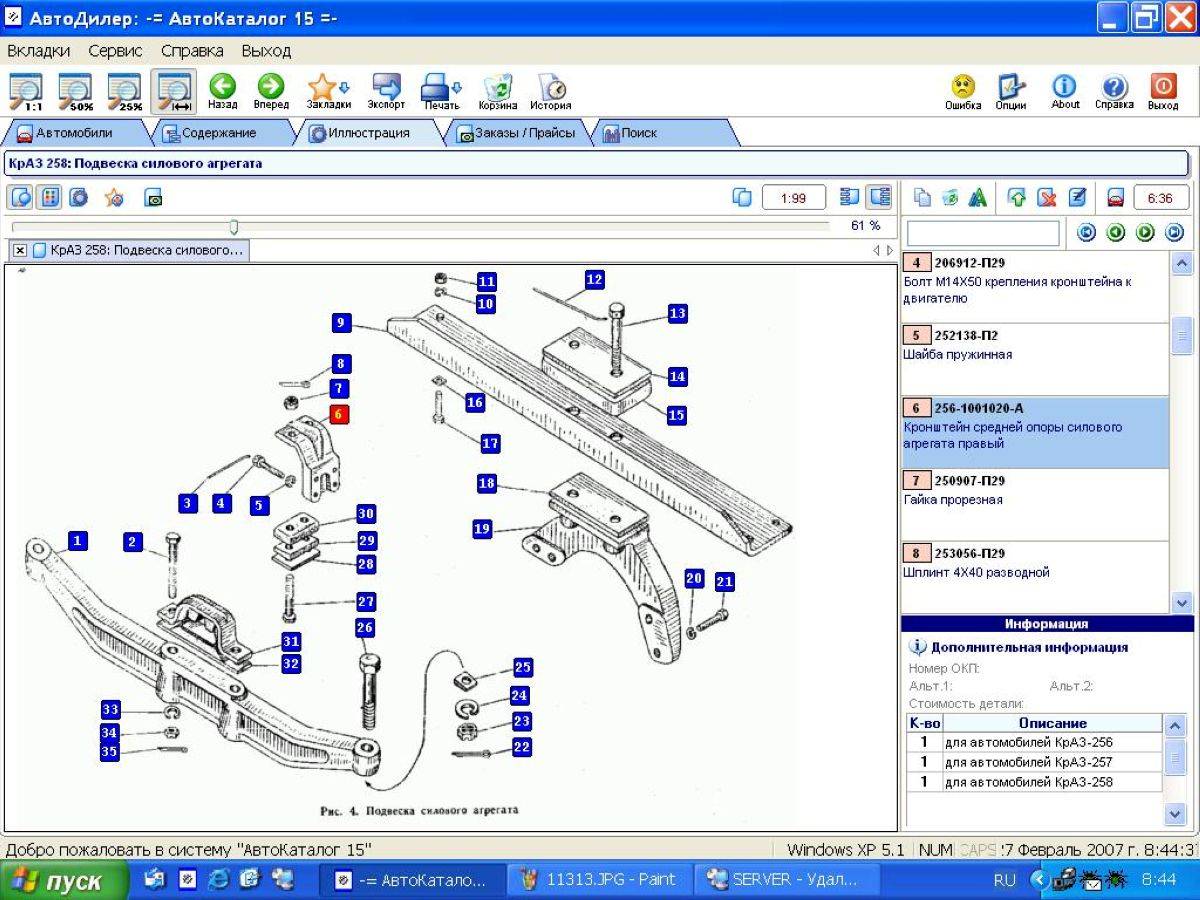
Task: Set zoom to 50% scale
Action: (x=76, y=90)
